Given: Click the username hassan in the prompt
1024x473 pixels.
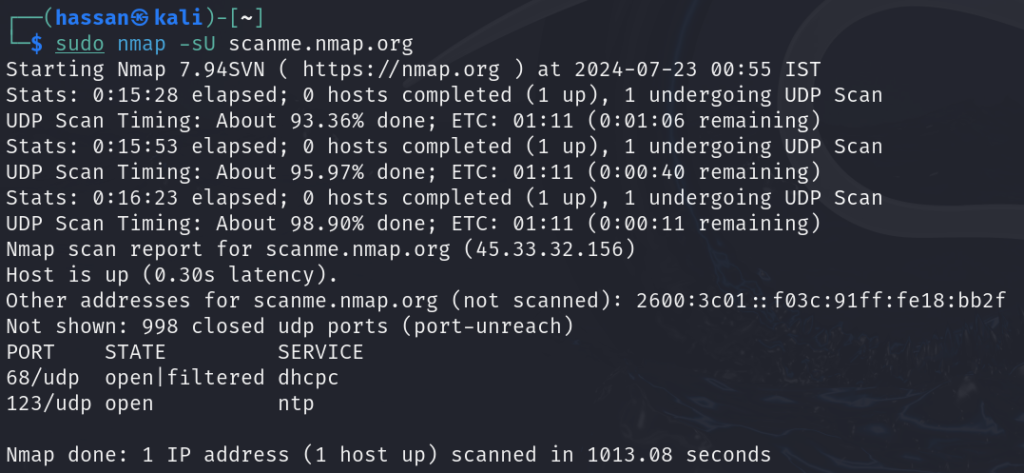Looking at the screenshot, I should (x=93, y=18).
